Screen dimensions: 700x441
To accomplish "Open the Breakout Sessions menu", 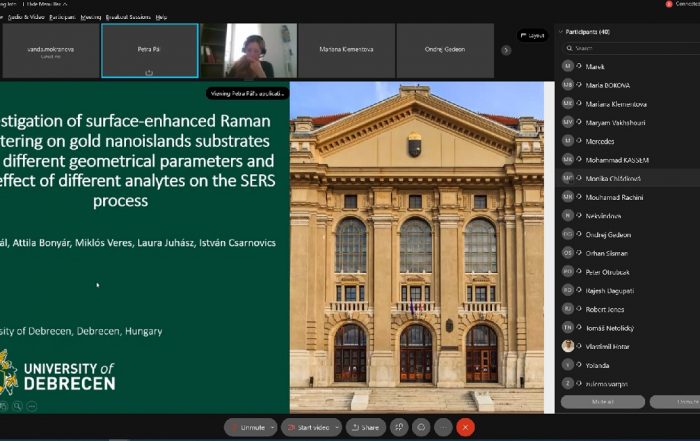I will (x=128, y=17).
